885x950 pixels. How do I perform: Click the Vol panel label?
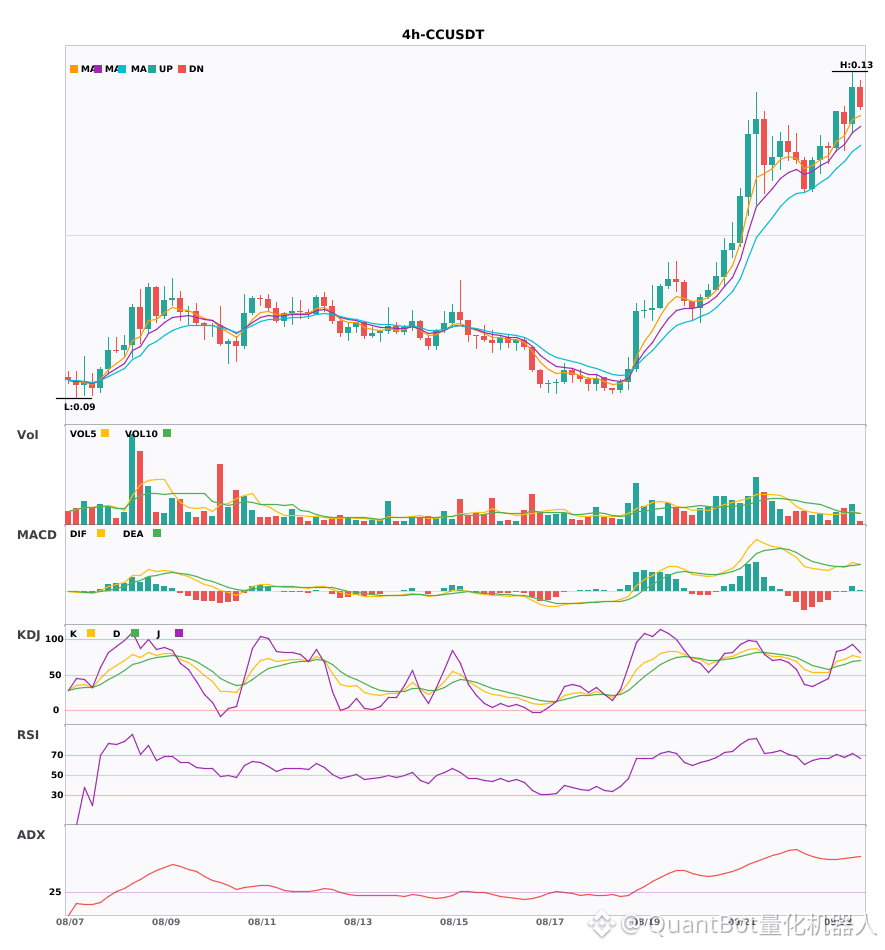(28, 435)
